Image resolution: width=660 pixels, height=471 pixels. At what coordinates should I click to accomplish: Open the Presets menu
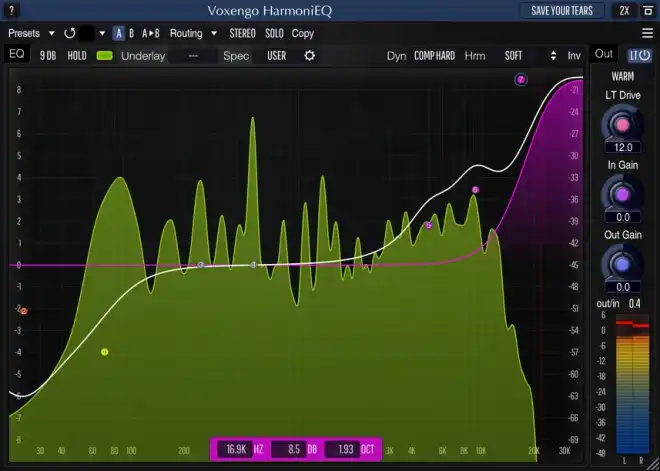tap(24, 33)
